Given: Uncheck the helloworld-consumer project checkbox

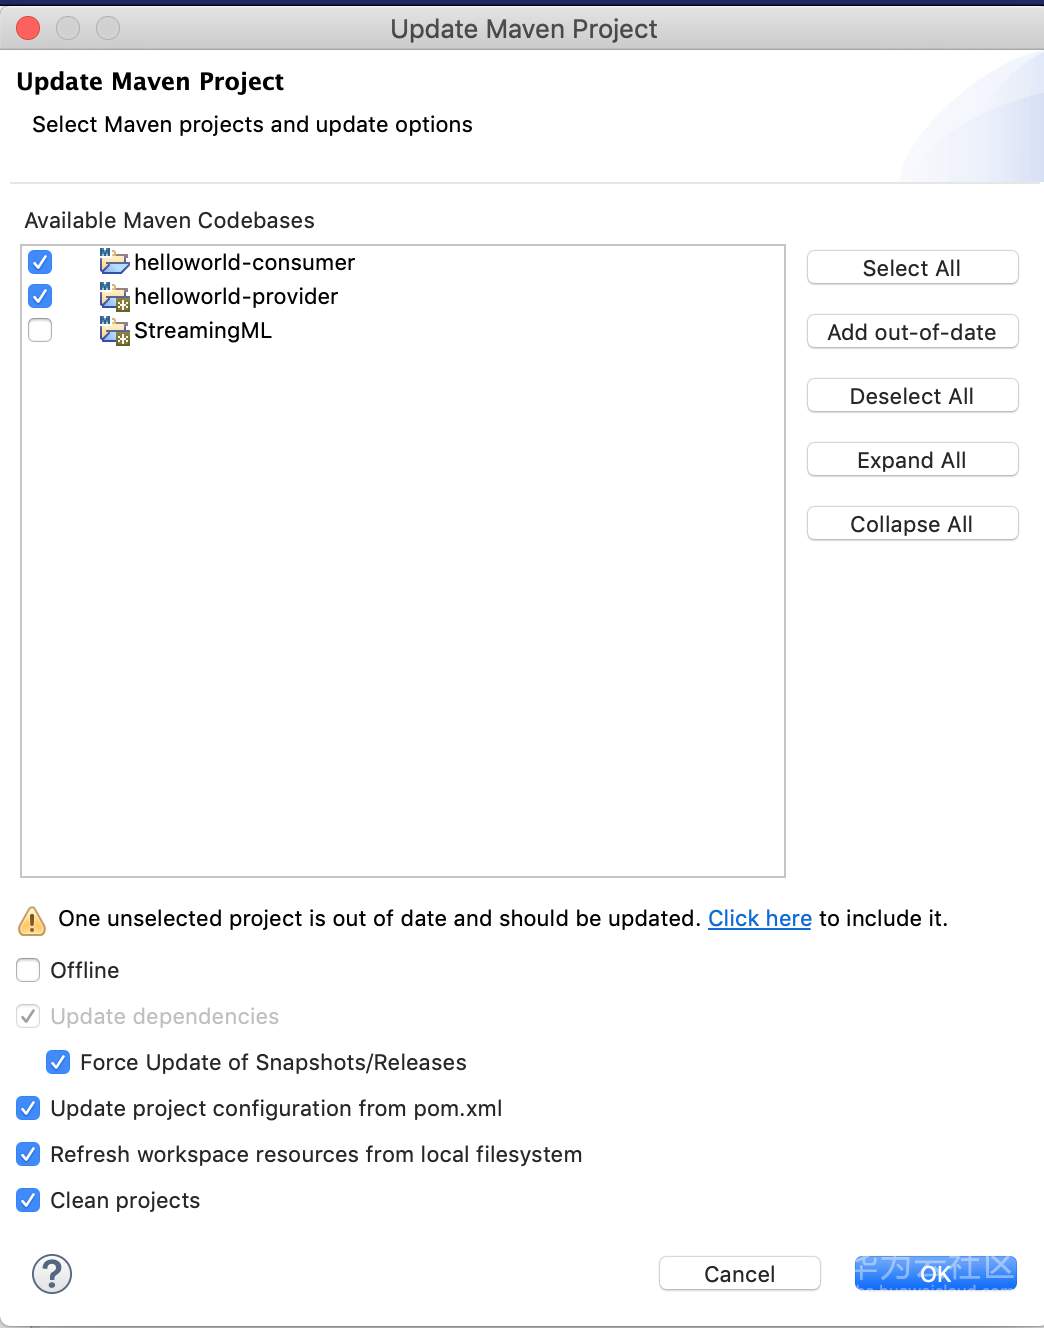Looking at the screenshot, I should [x=40, y=262].
